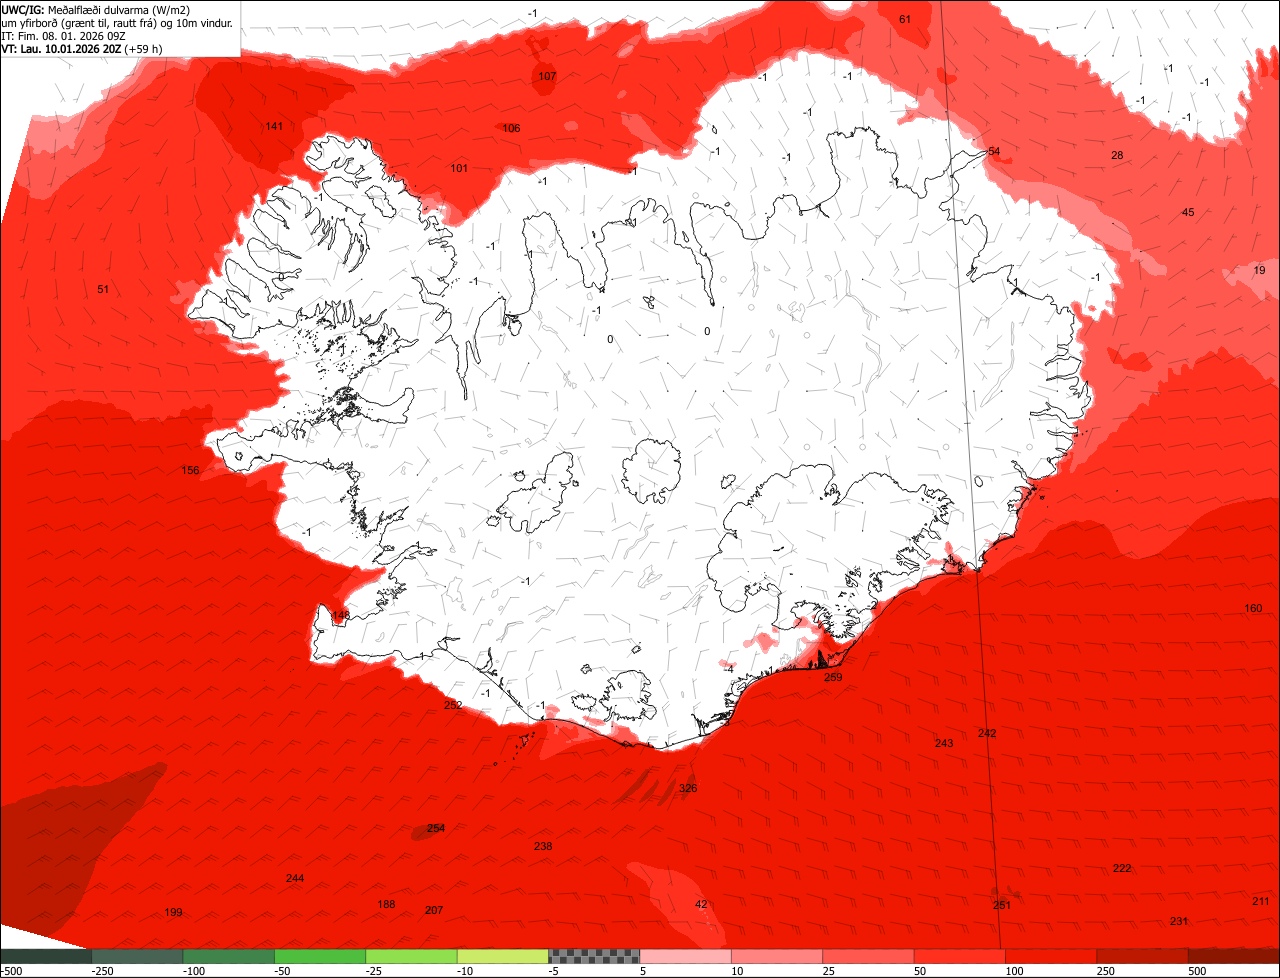Image resolution: width=1280 pixels, height=978 pixels.
Task: Click the map value 51
Action: [x=103, y=289]
